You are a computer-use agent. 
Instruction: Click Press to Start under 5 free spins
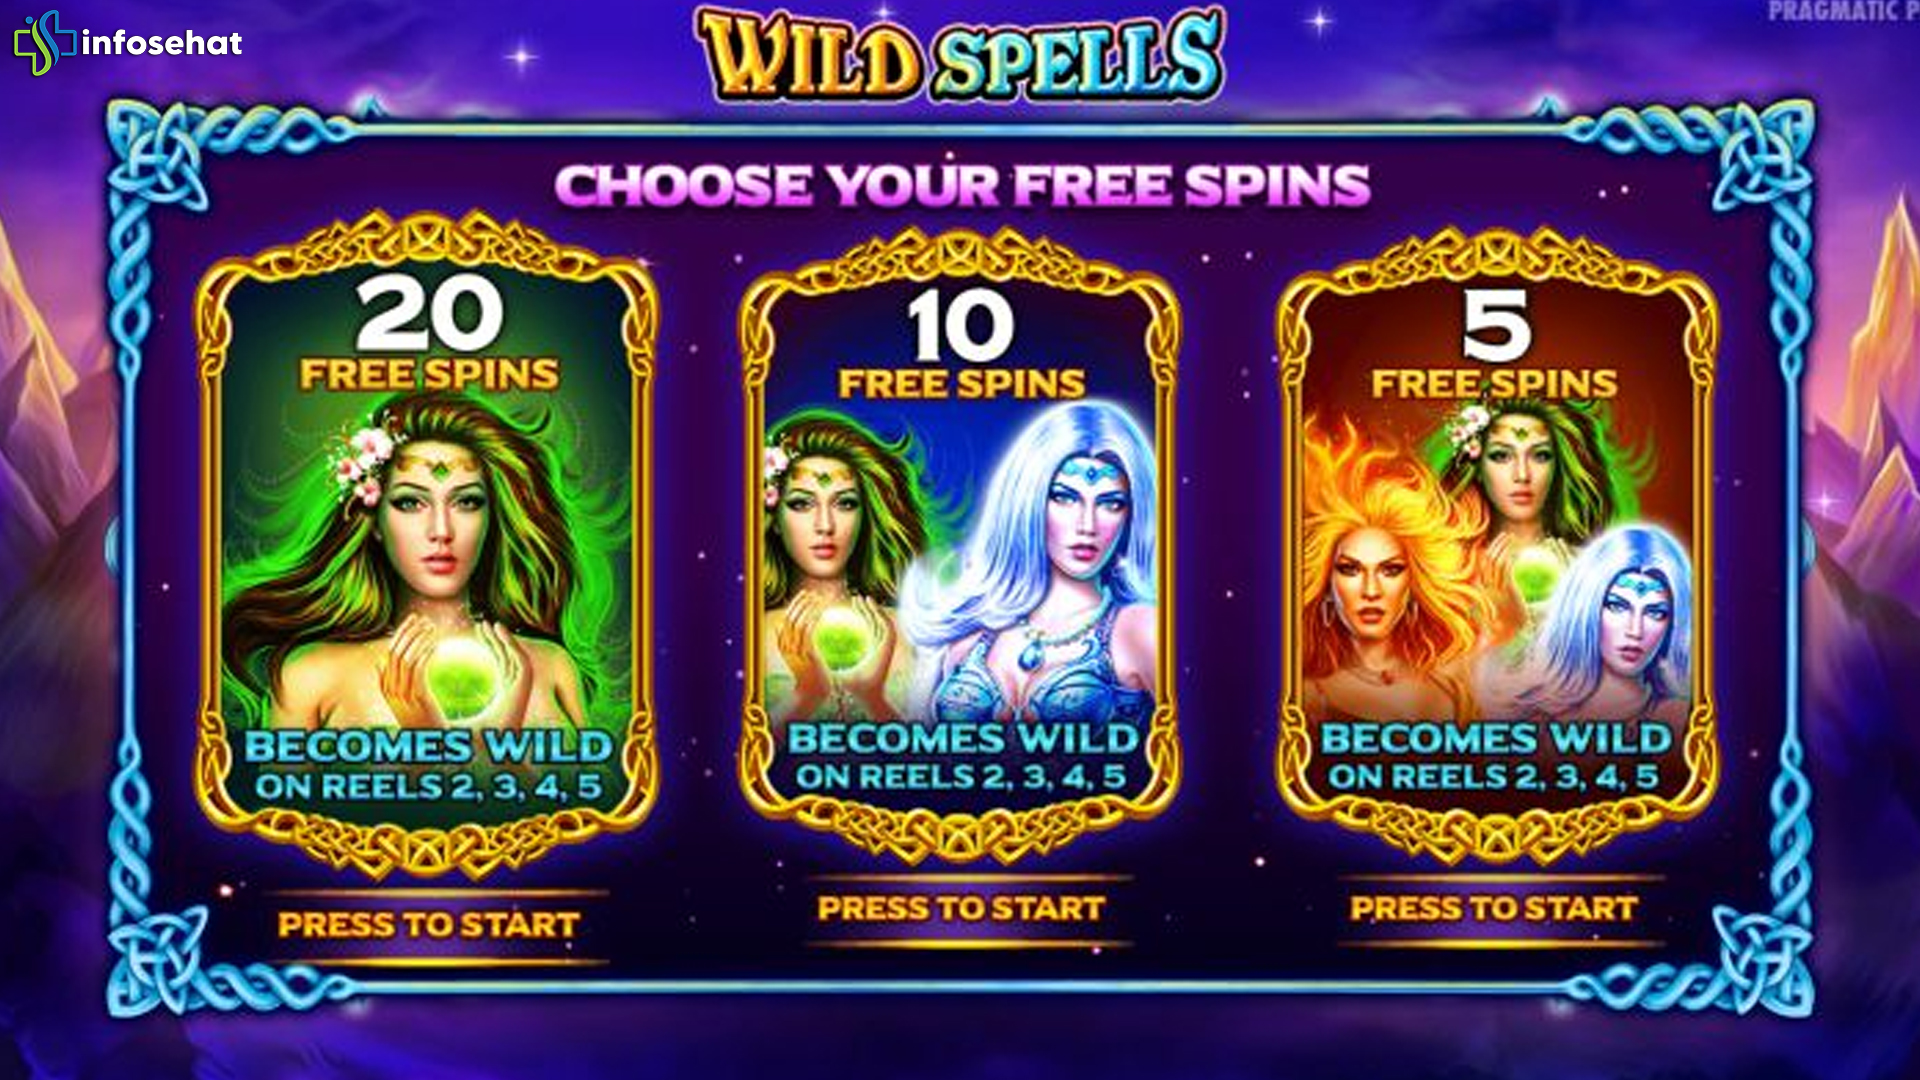click(x=1494, y=908)
